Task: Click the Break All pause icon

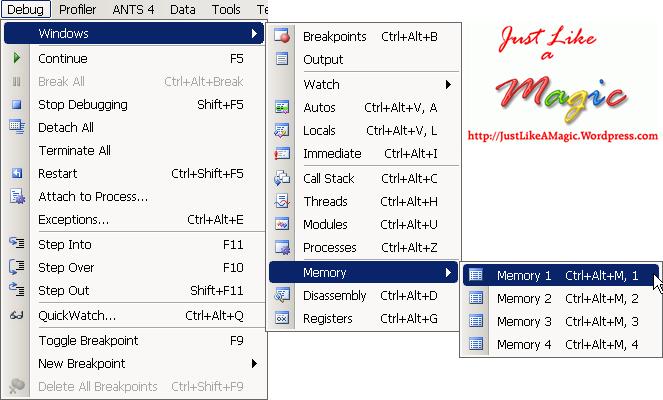Action: point(16,81)
